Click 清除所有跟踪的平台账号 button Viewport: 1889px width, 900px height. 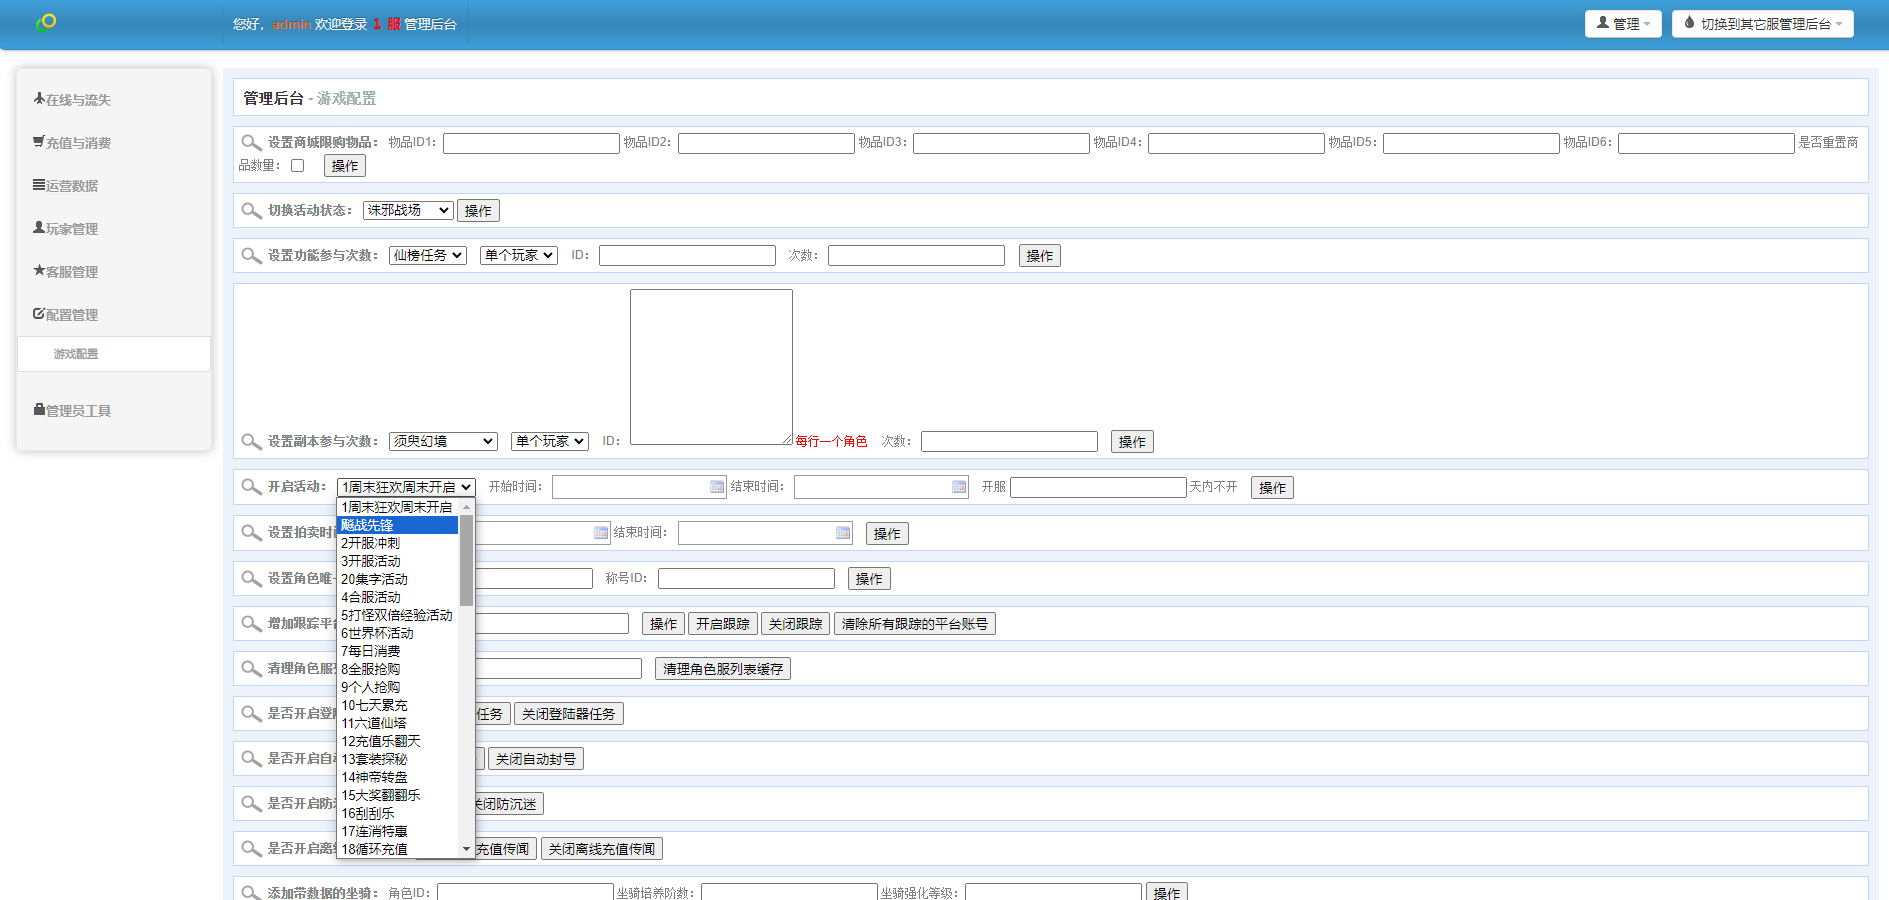pyautogui.click(x=914, y=624)
